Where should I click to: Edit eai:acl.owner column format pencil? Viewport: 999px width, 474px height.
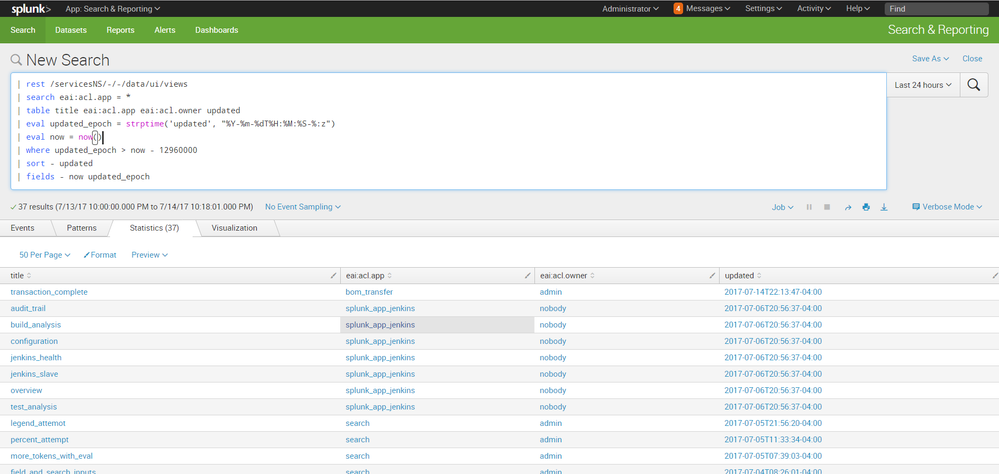[x=712, y=276]
